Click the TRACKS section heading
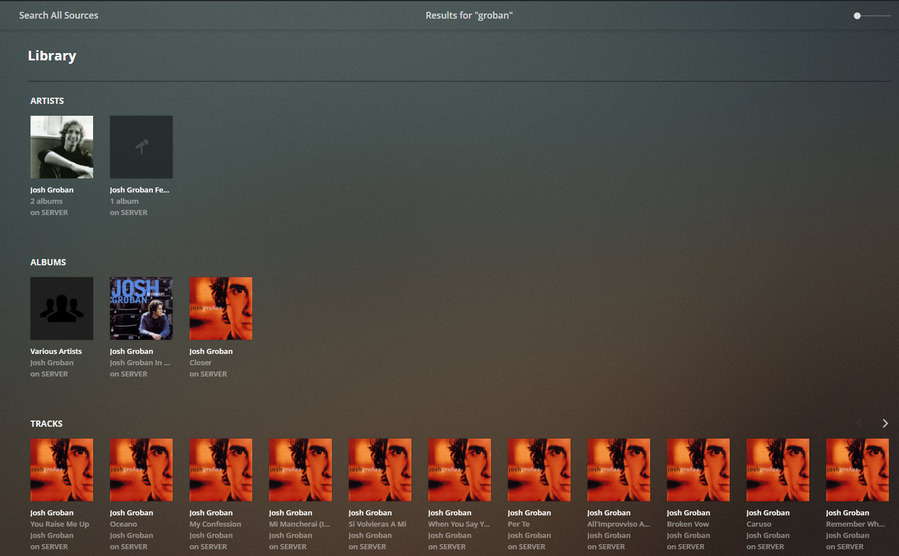This screenshot has width=899, height=556. [46, 424]
